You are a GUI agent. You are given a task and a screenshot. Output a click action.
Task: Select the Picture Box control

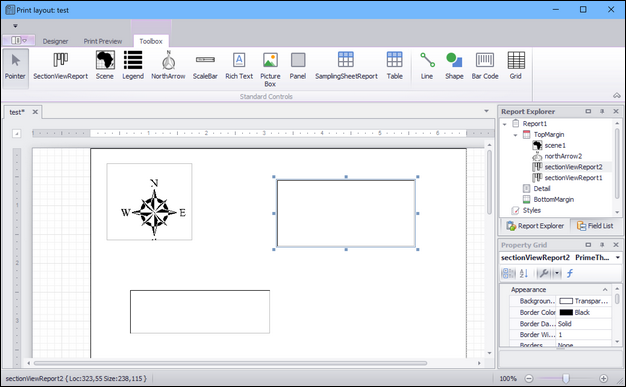pos(270,69)
